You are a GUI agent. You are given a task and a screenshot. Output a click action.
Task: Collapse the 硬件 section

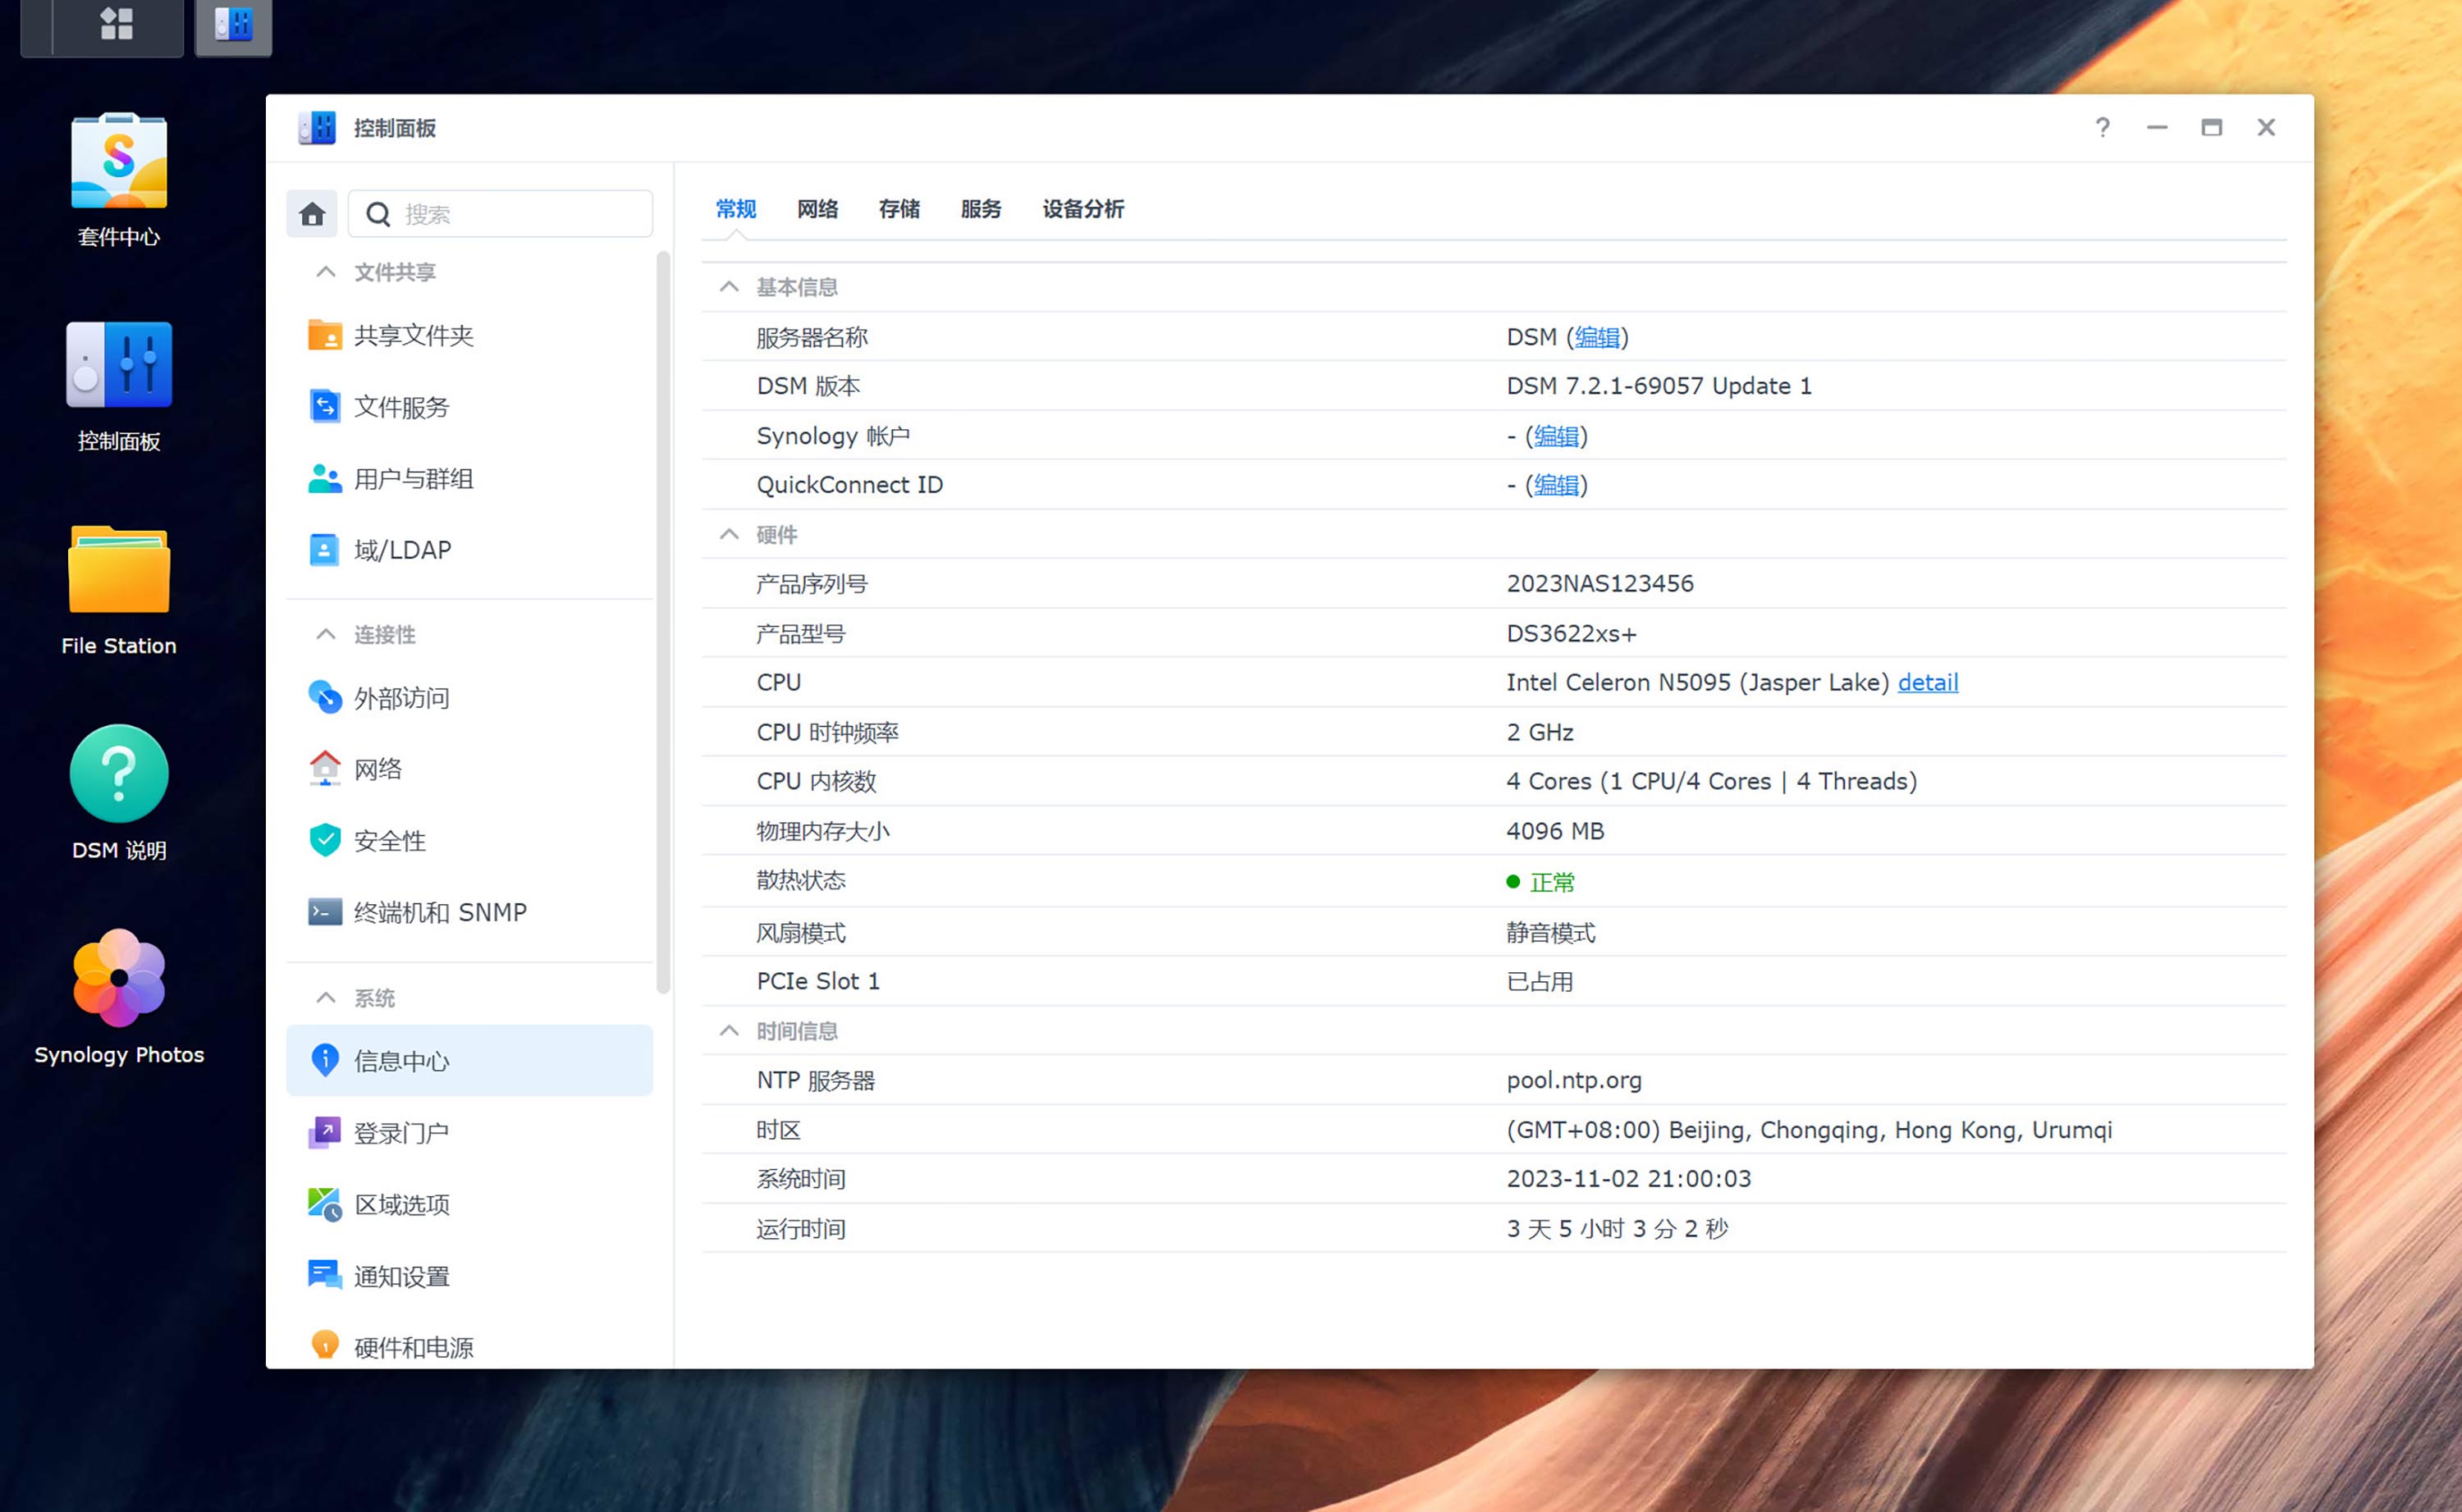tap(729, 534)
